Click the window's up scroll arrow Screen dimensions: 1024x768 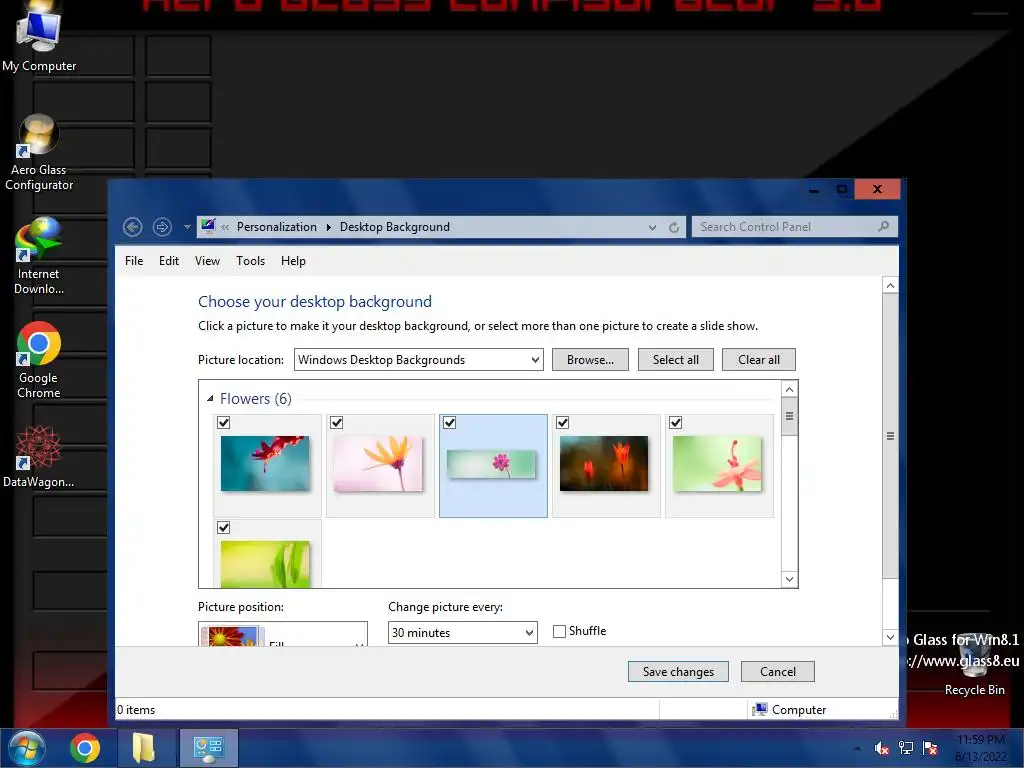(x=890, y=285)
